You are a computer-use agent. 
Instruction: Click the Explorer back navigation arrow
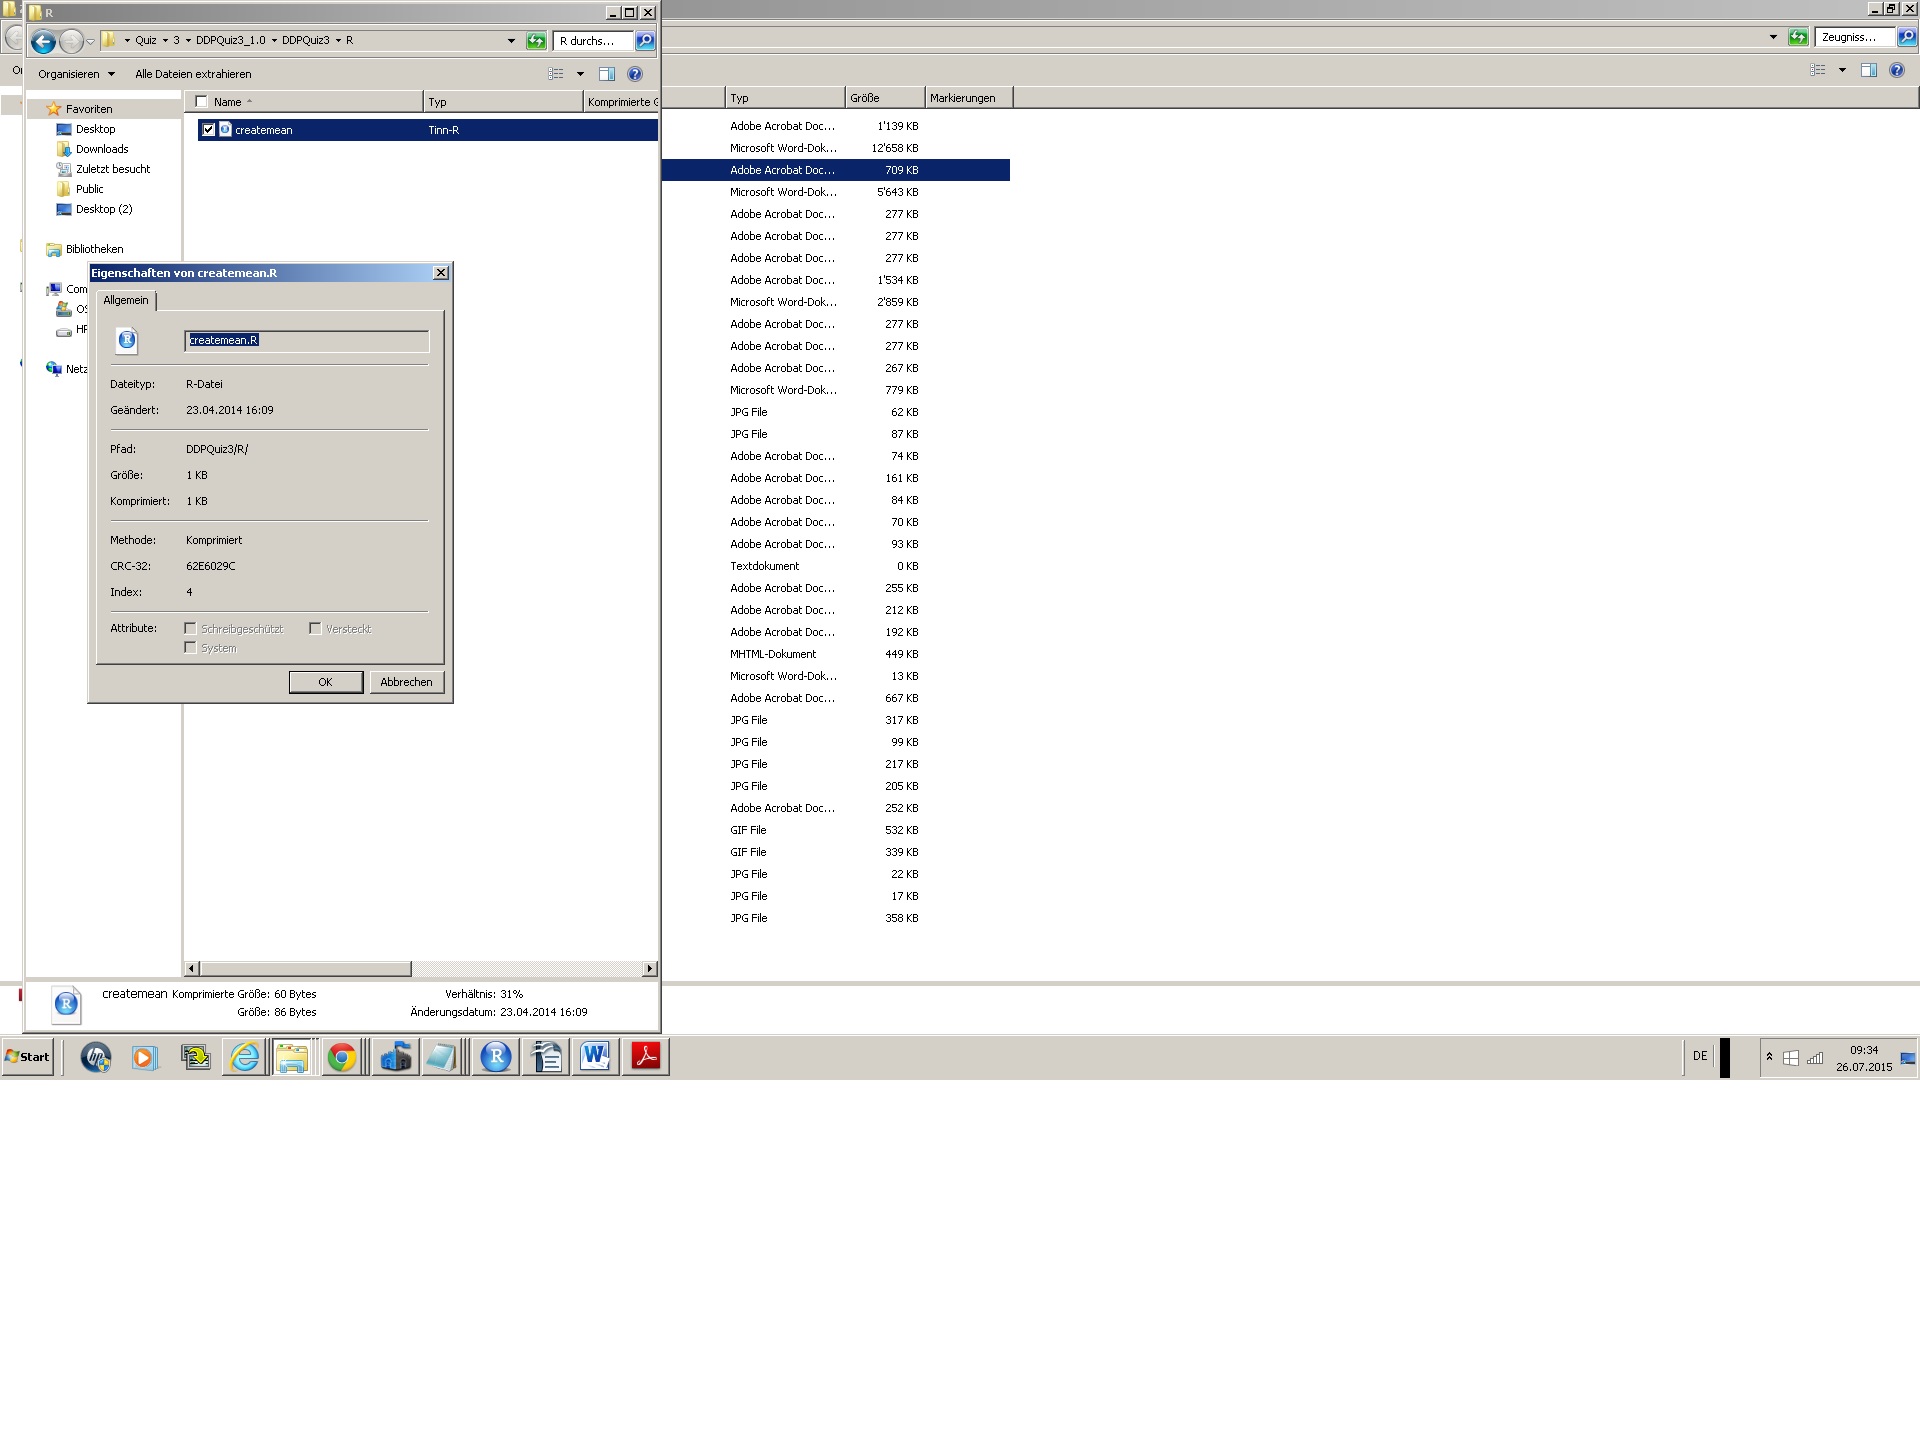coord(42,41)
